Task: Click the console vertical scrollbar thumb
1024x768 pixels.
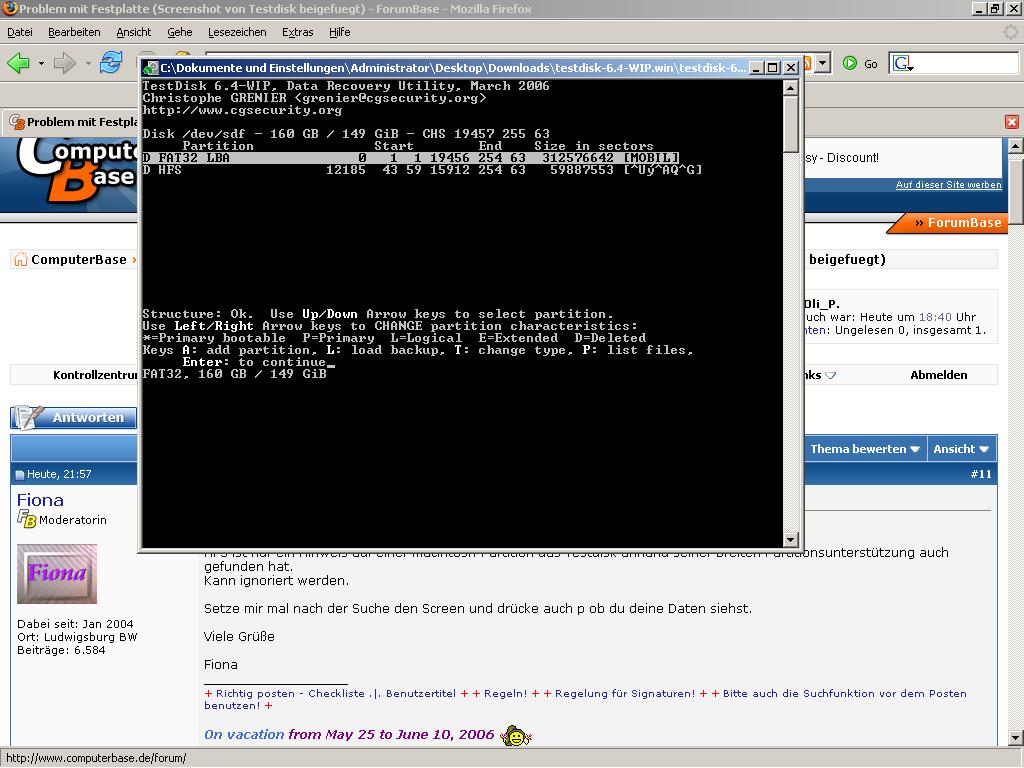Action: click(790, 123)
